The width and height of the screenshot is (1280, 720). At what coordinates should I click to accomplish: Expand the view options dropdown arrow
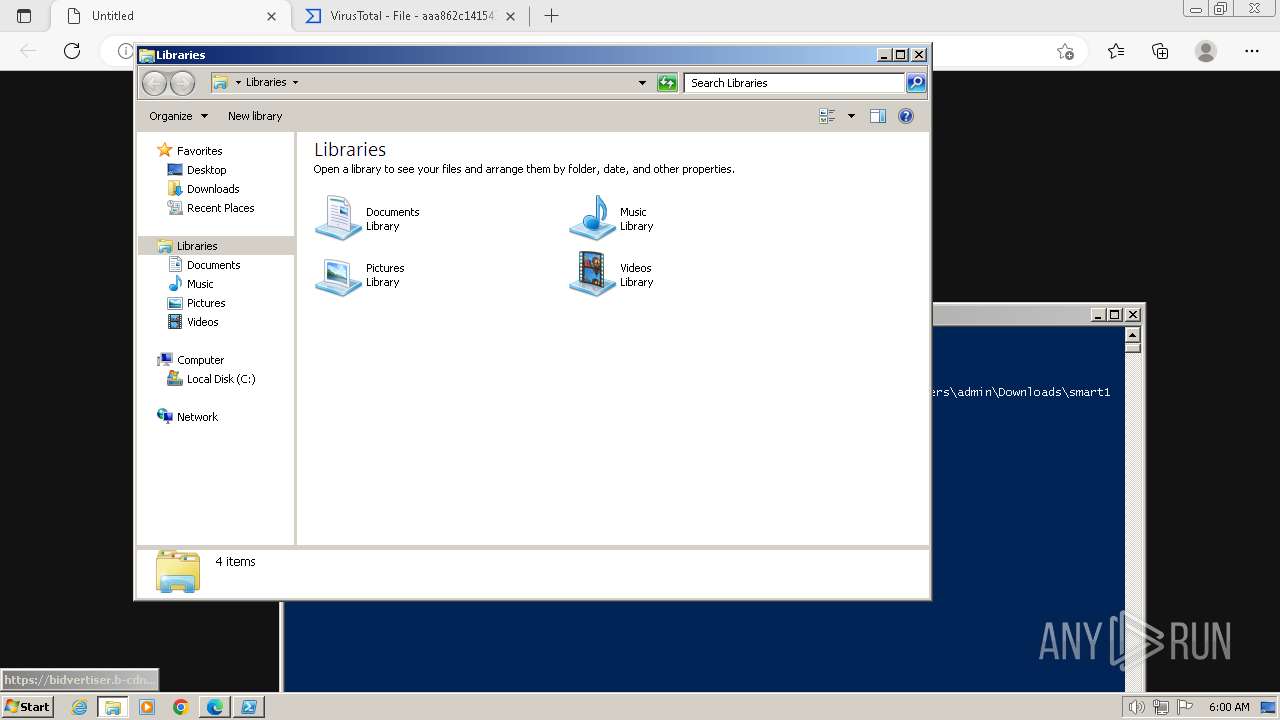click(851, 116)
